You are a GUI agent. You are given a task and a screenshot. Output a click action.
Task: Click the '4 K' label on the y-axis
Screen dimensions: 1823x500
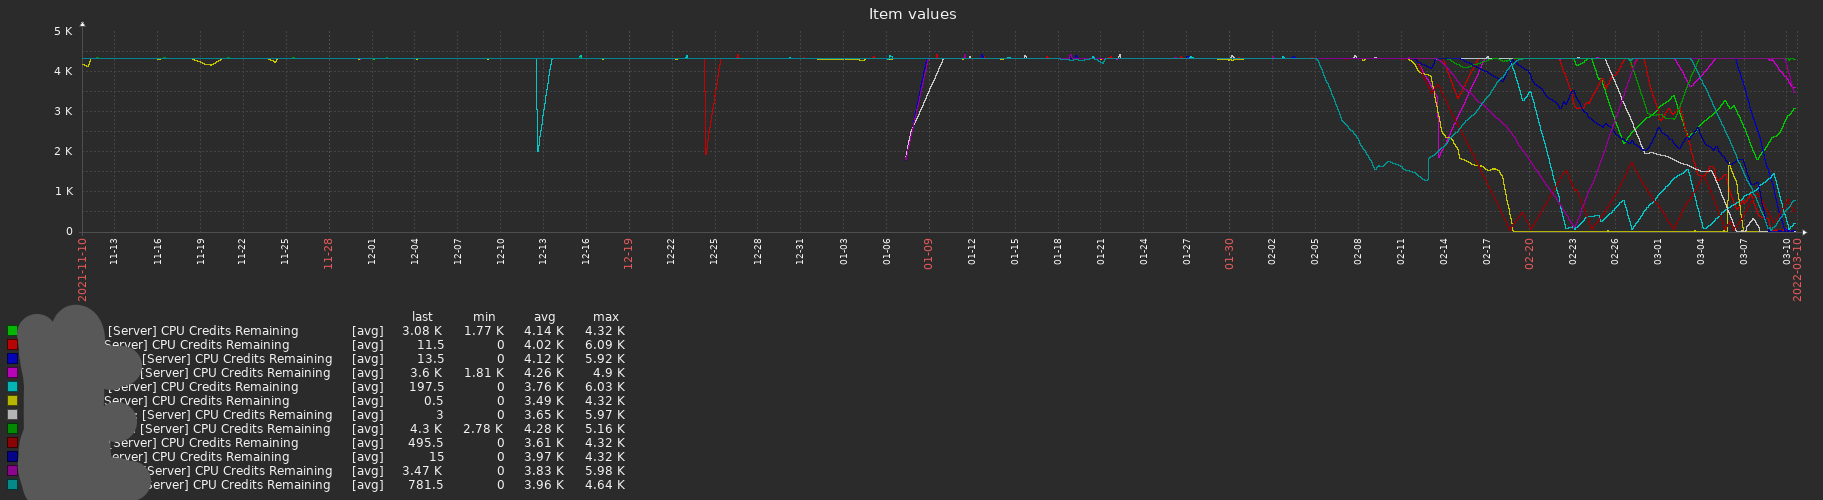pos(63,72)
